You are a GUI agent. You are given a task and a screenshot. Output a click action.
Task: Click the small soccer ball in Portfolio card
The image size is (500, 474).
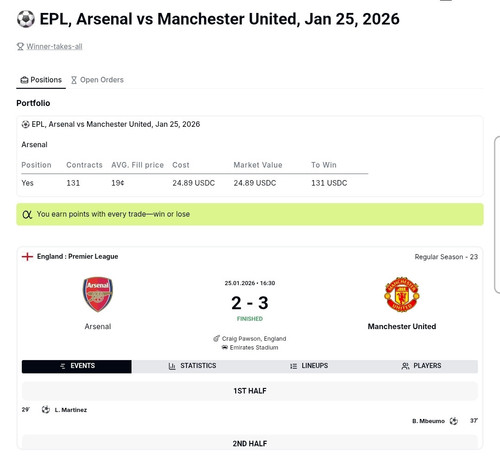point(25,124)
